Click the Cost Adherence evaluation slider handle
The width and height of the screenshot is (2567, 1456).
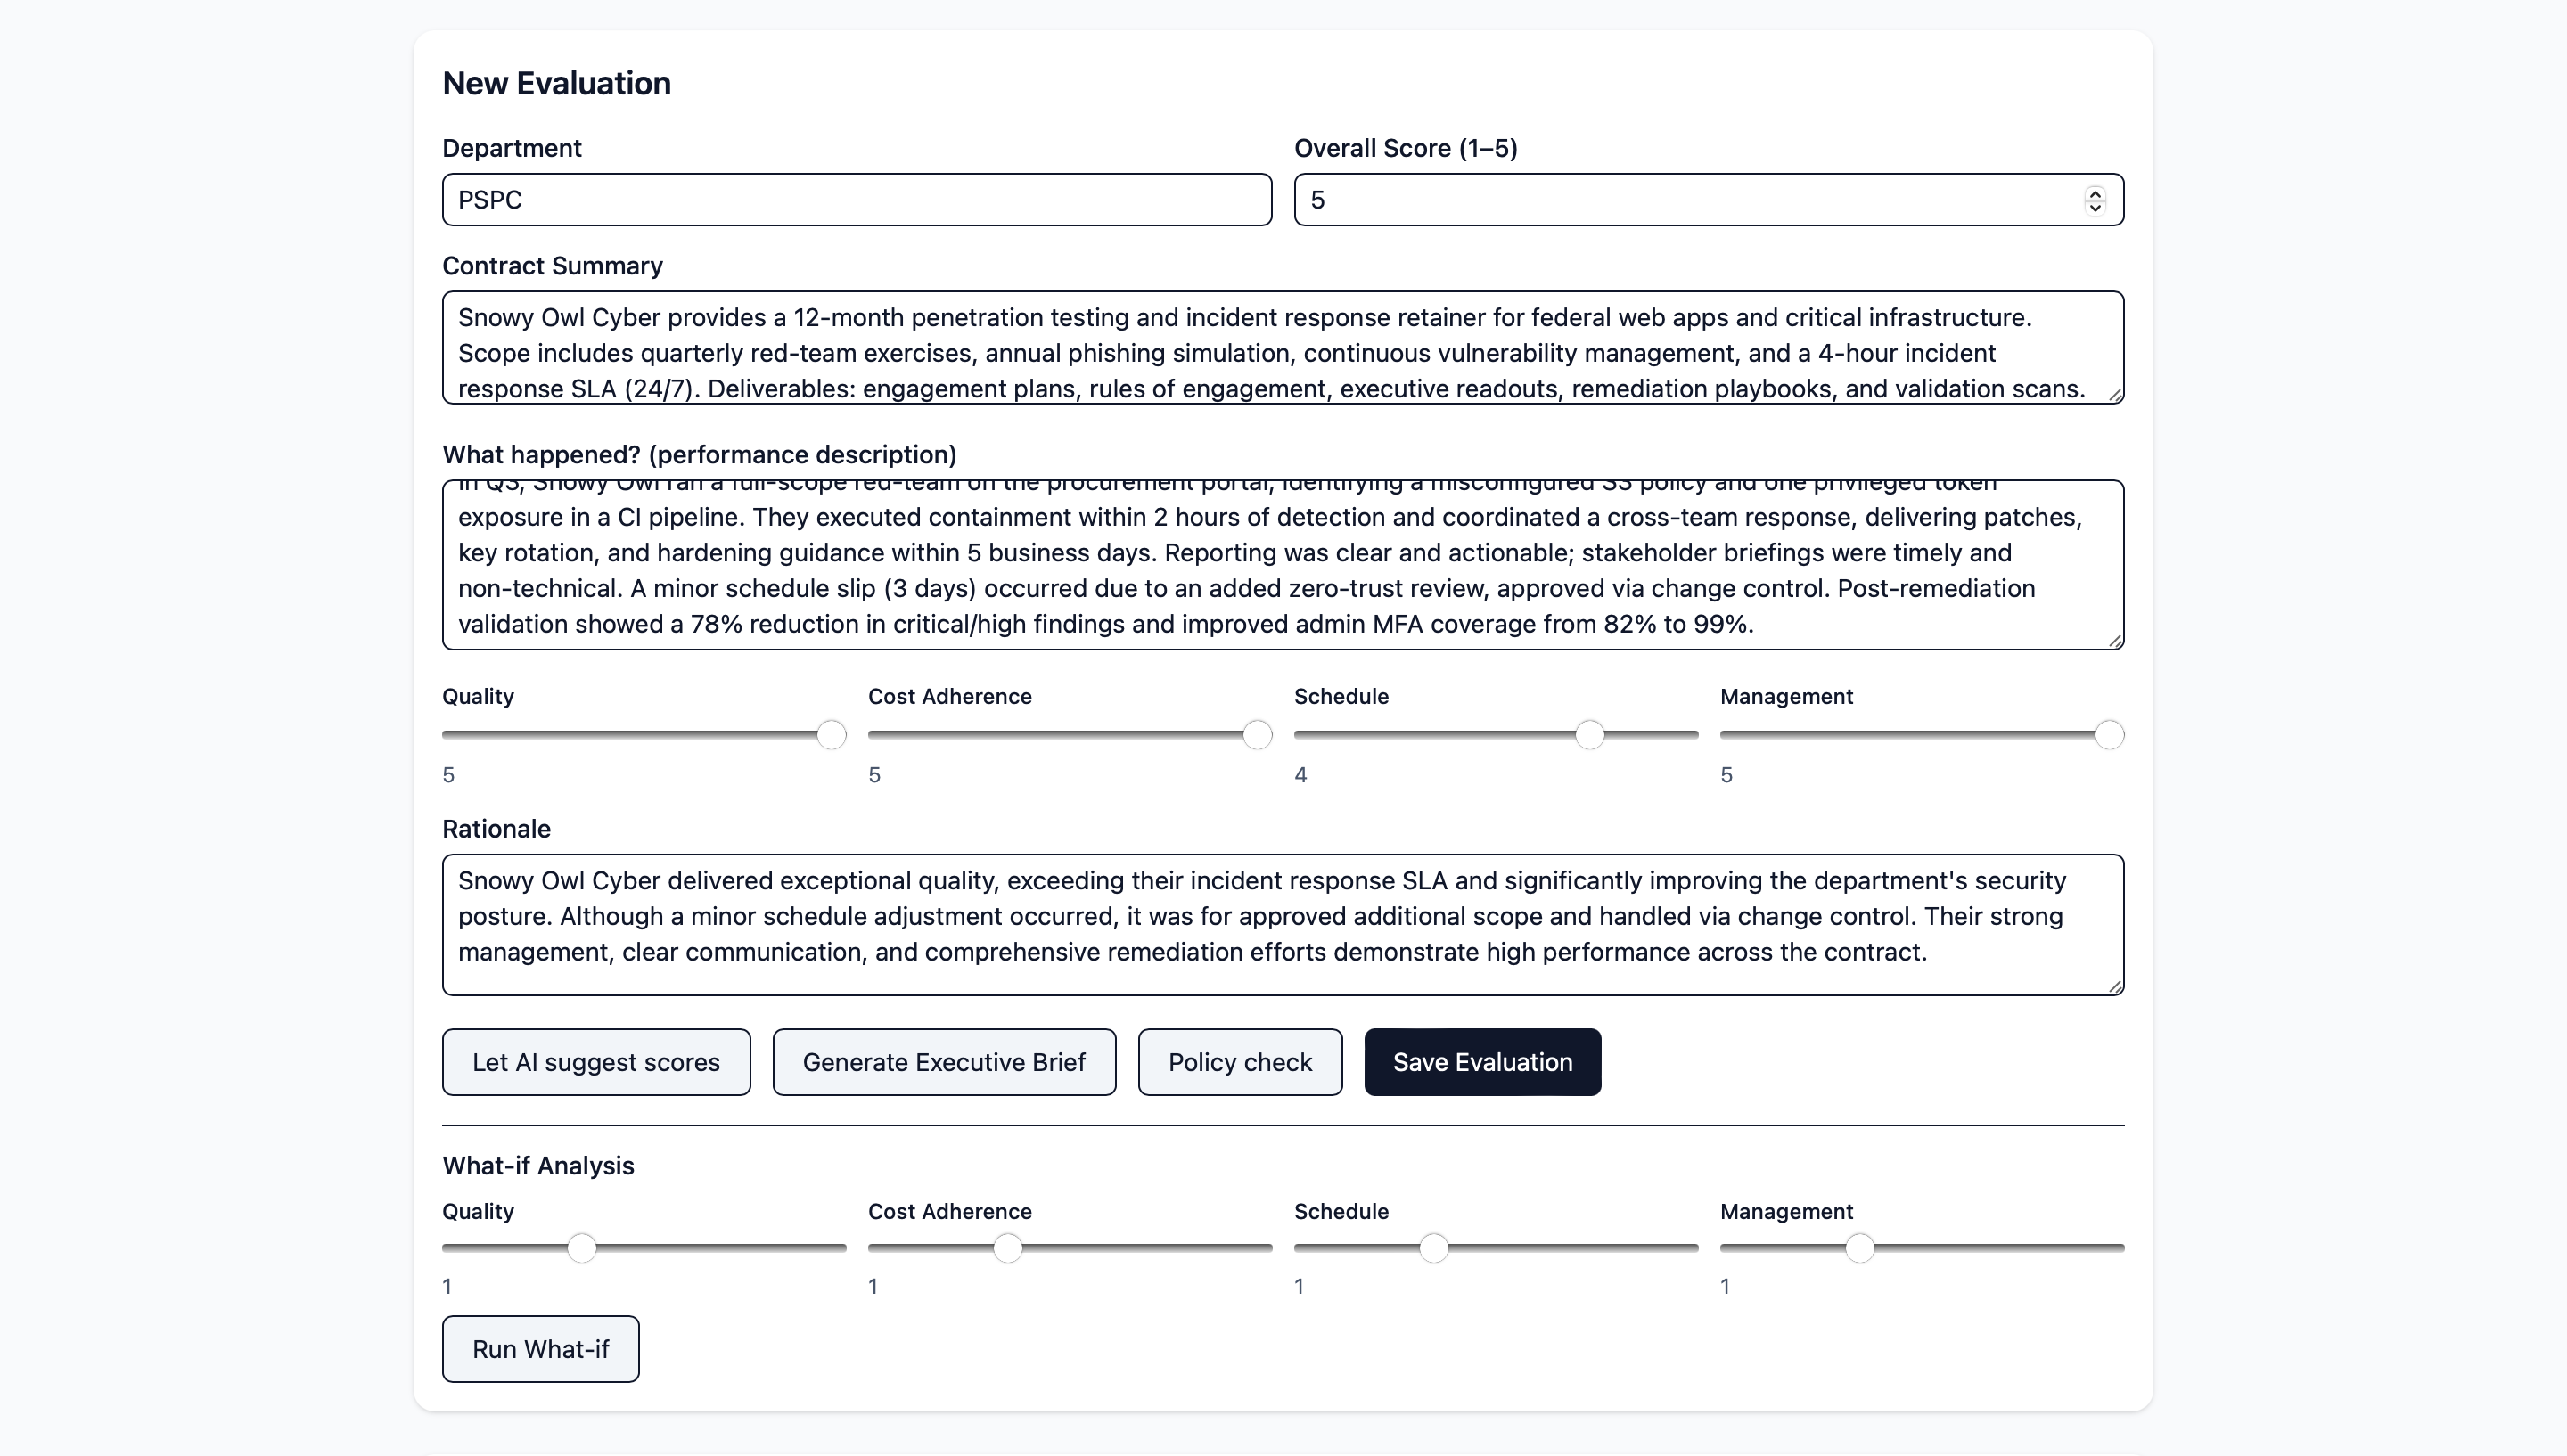point(1256,735)
